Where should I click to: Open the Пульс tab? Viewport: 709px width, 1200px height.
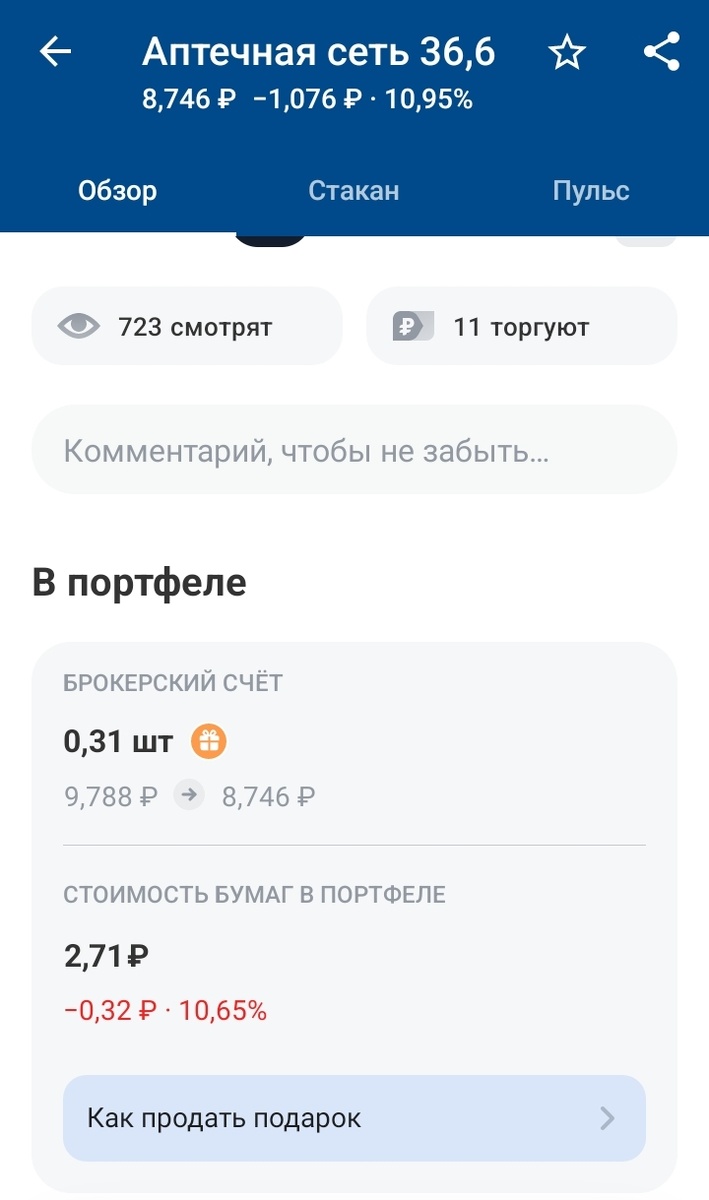pyautogui.click(x=592, y=190)
